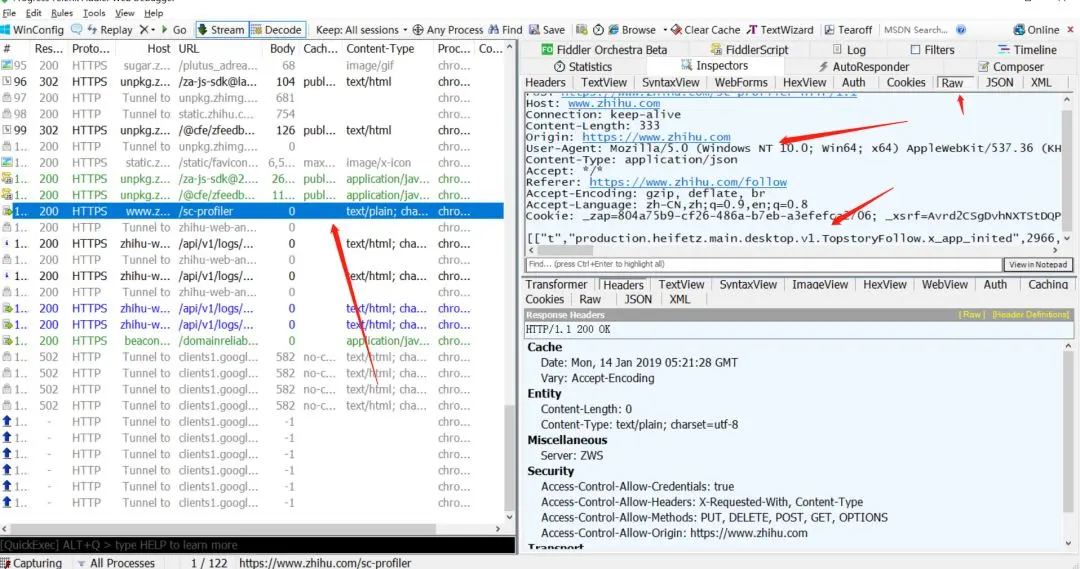The image size is (1080, 569).
Task: Sort sessions by Body column
Action: click(282, 49)
